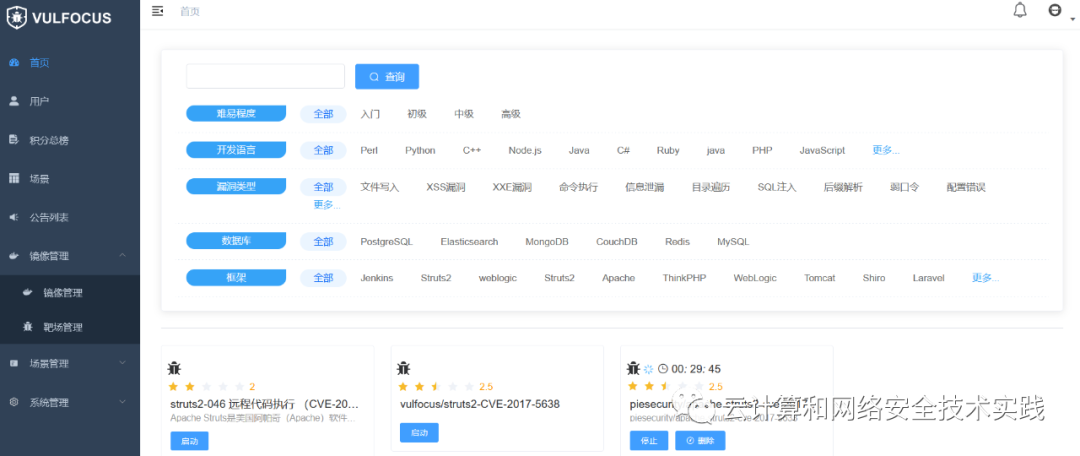
Task: Filter language by Ruby
Action: [x=668, y=150]
